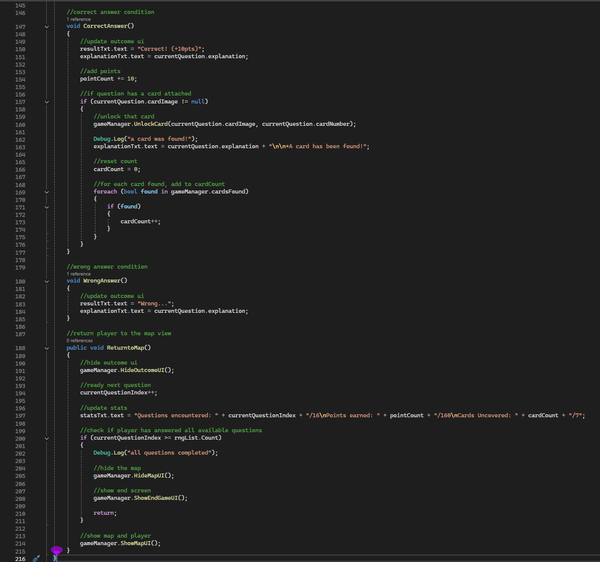Click the UnlockCard method call
600x562 pixels.
tap(151, 124)
